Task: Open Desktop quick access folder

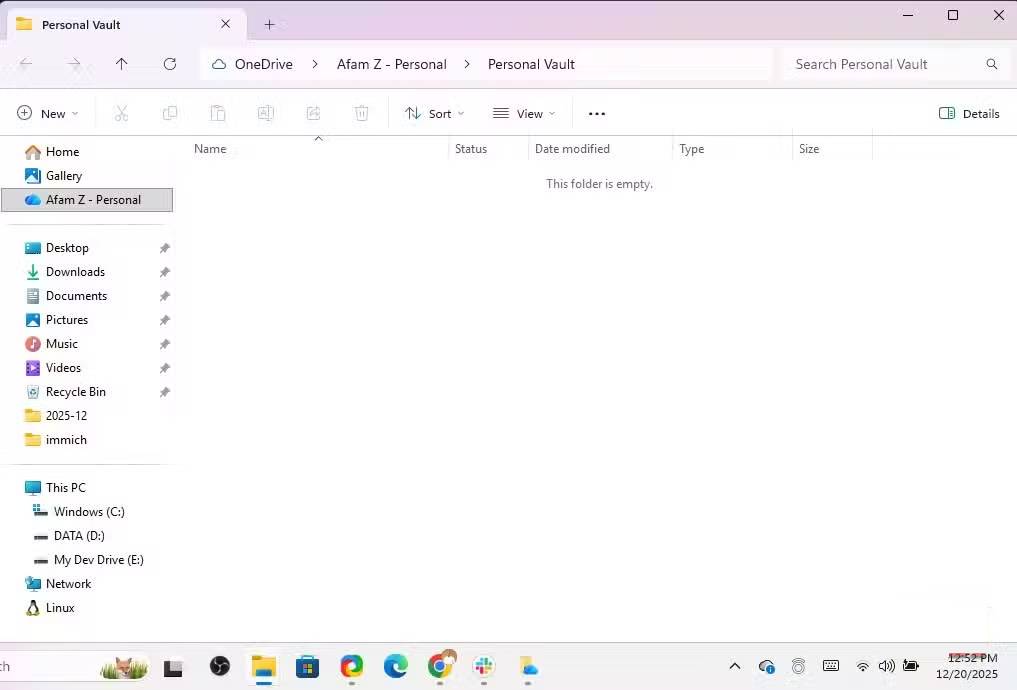Action: tap(67, 248)
